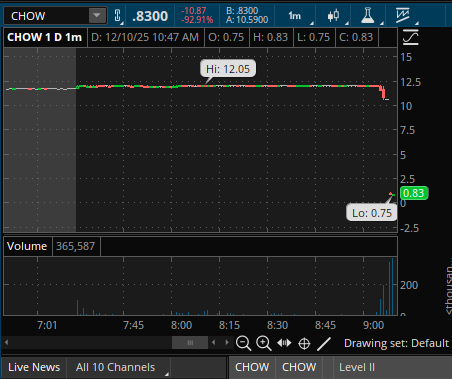Screen dimensions: 452x379
Task: Click the price axis scale curve icon
Action: click(410, 37)
